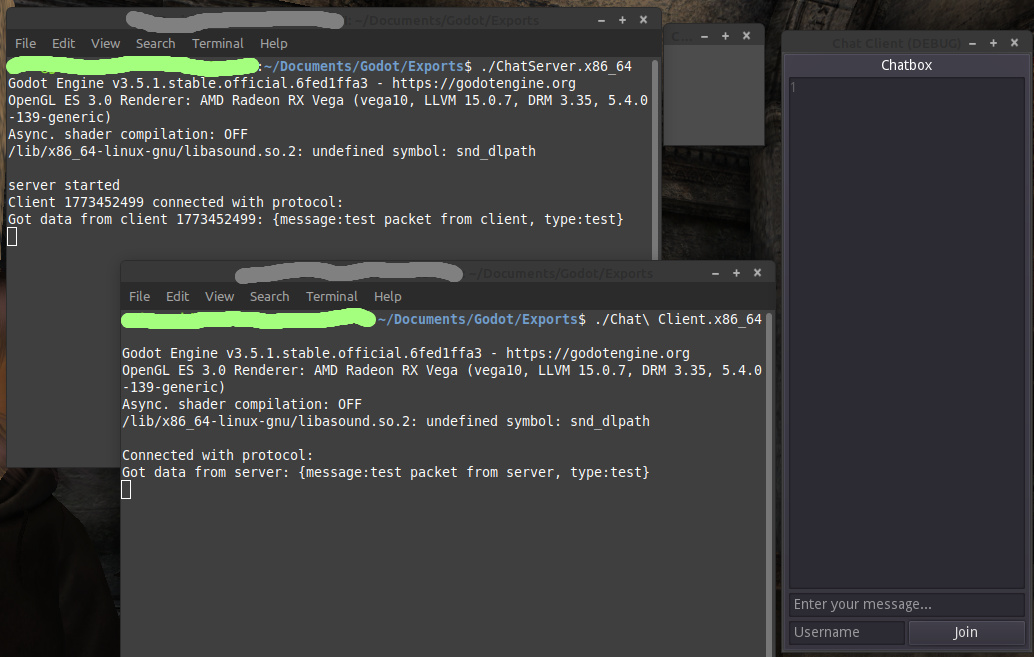1034x657 pixels.
Task: Click inside the Chatbox text area
Action: [906, 330]
